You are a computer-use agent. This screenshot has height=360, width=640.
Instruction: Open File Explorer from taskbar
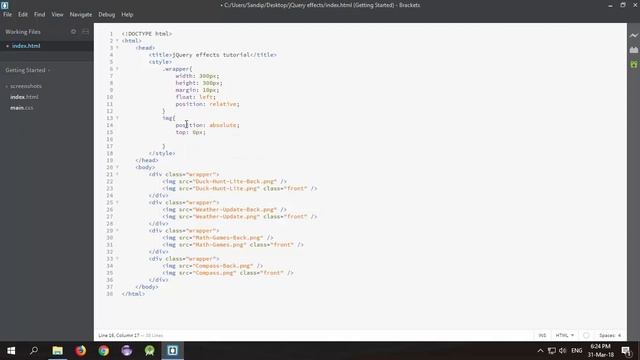click(57, 351)
